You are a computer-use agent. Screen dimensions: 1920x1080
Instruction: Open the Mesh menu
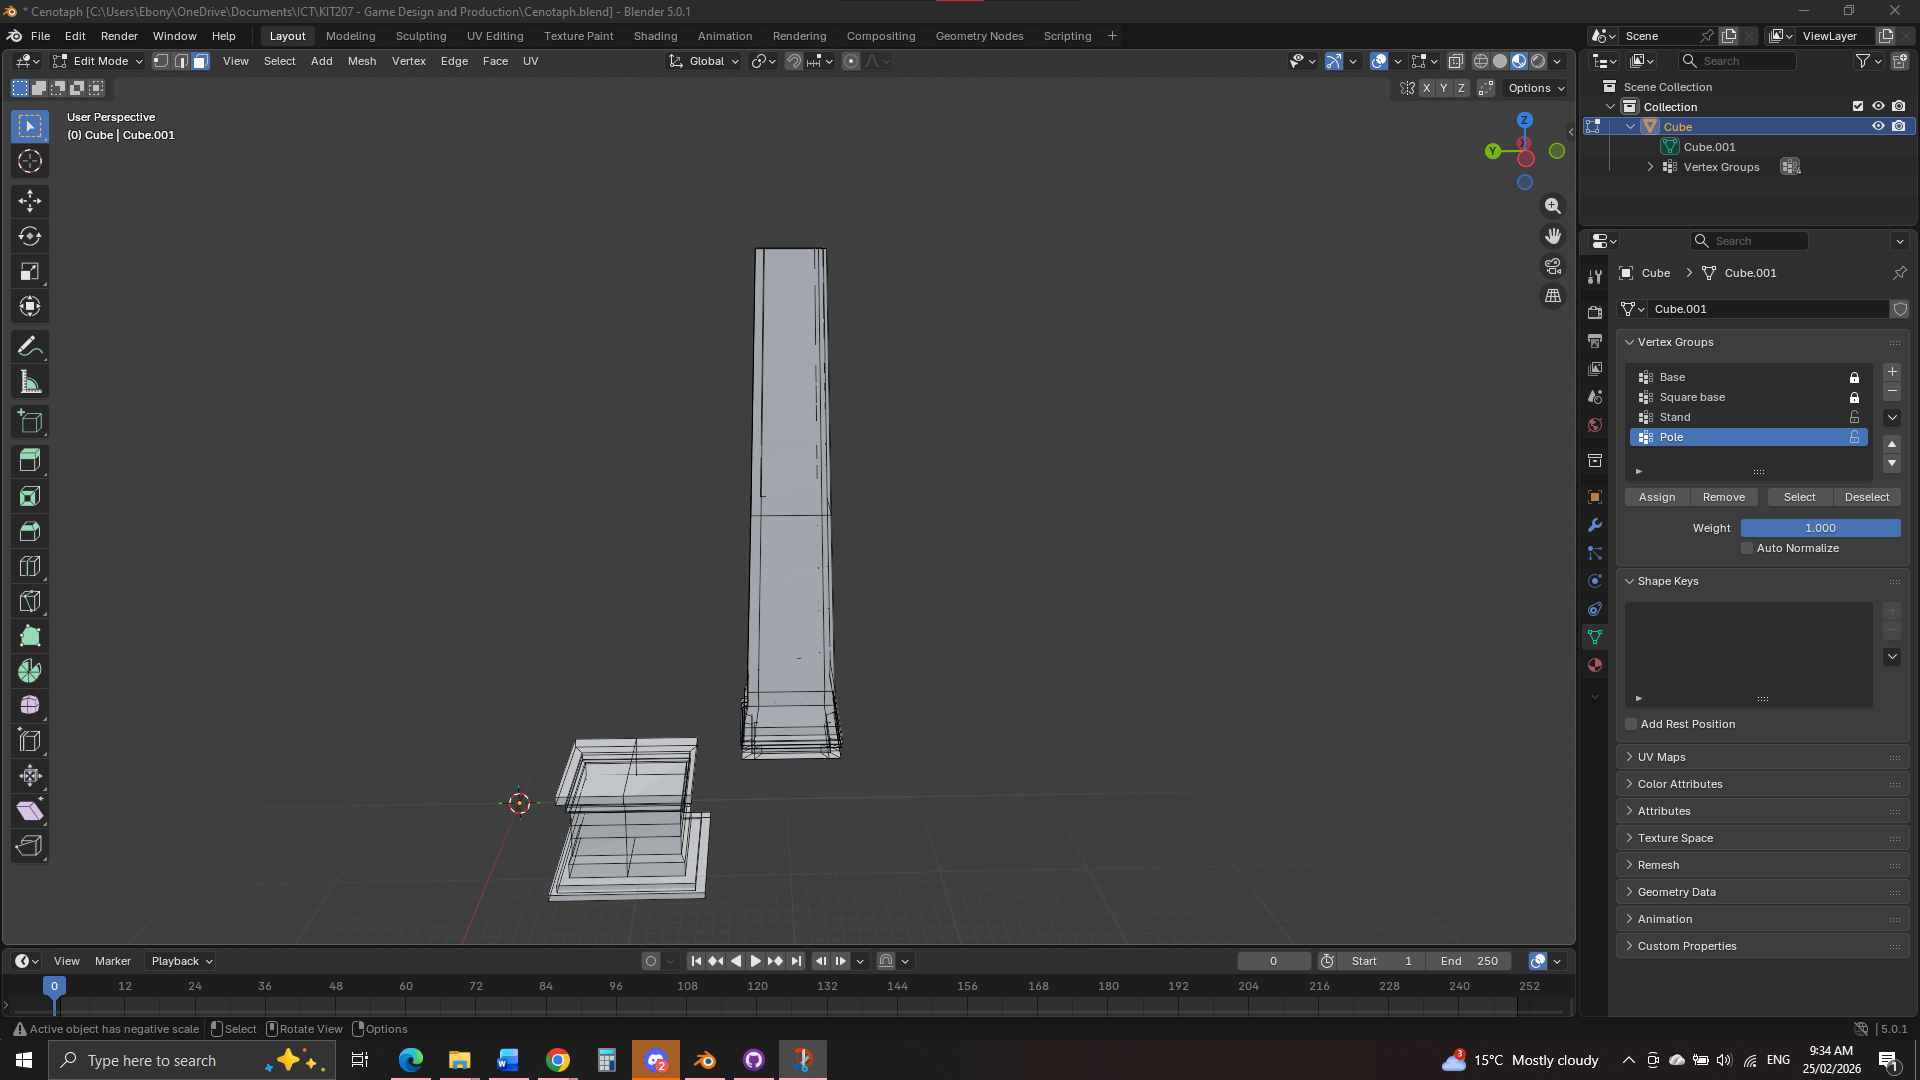(x=362, y=61)
